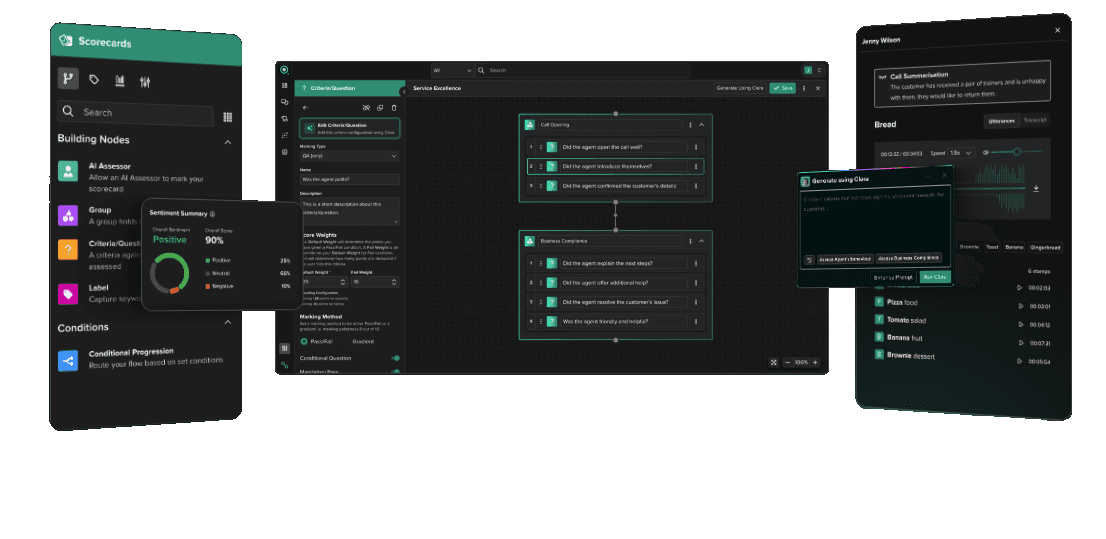Click the tag icon in Scorecards toolbar
The image size is (1106, 539).
click(x=94, y=80)
